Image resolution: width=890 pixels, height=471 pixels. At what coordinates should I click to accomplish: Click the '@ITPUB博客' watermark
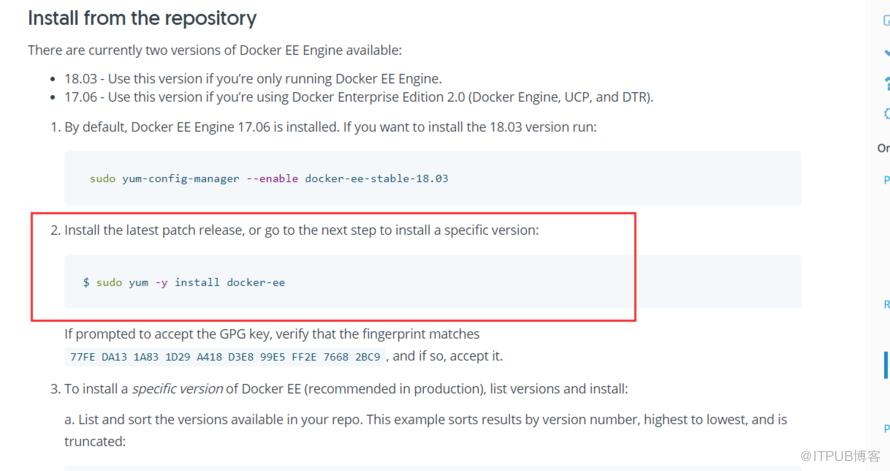point(840,456)
